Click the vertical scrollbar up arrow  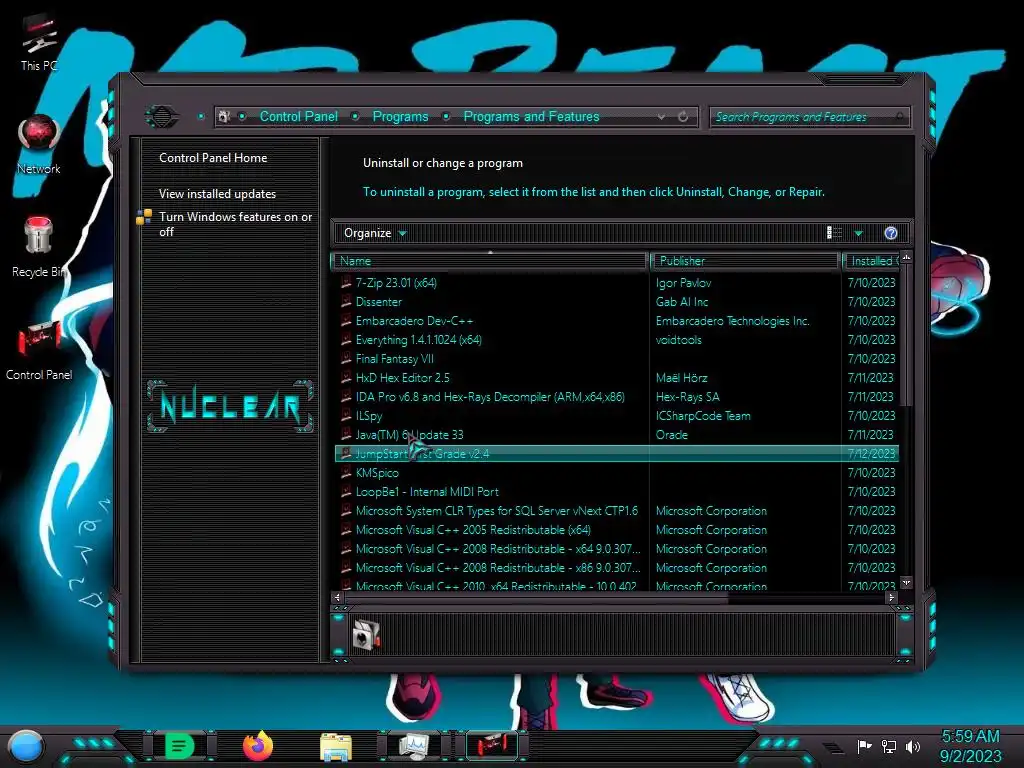(906, 258)
